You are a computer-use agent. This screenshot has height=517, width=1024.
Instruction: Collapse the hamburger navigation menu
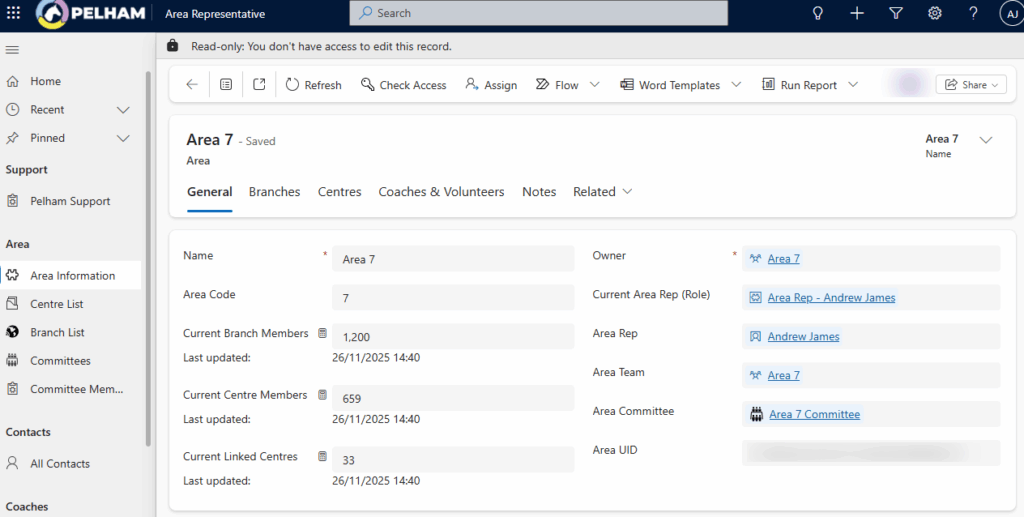[13, 50]
